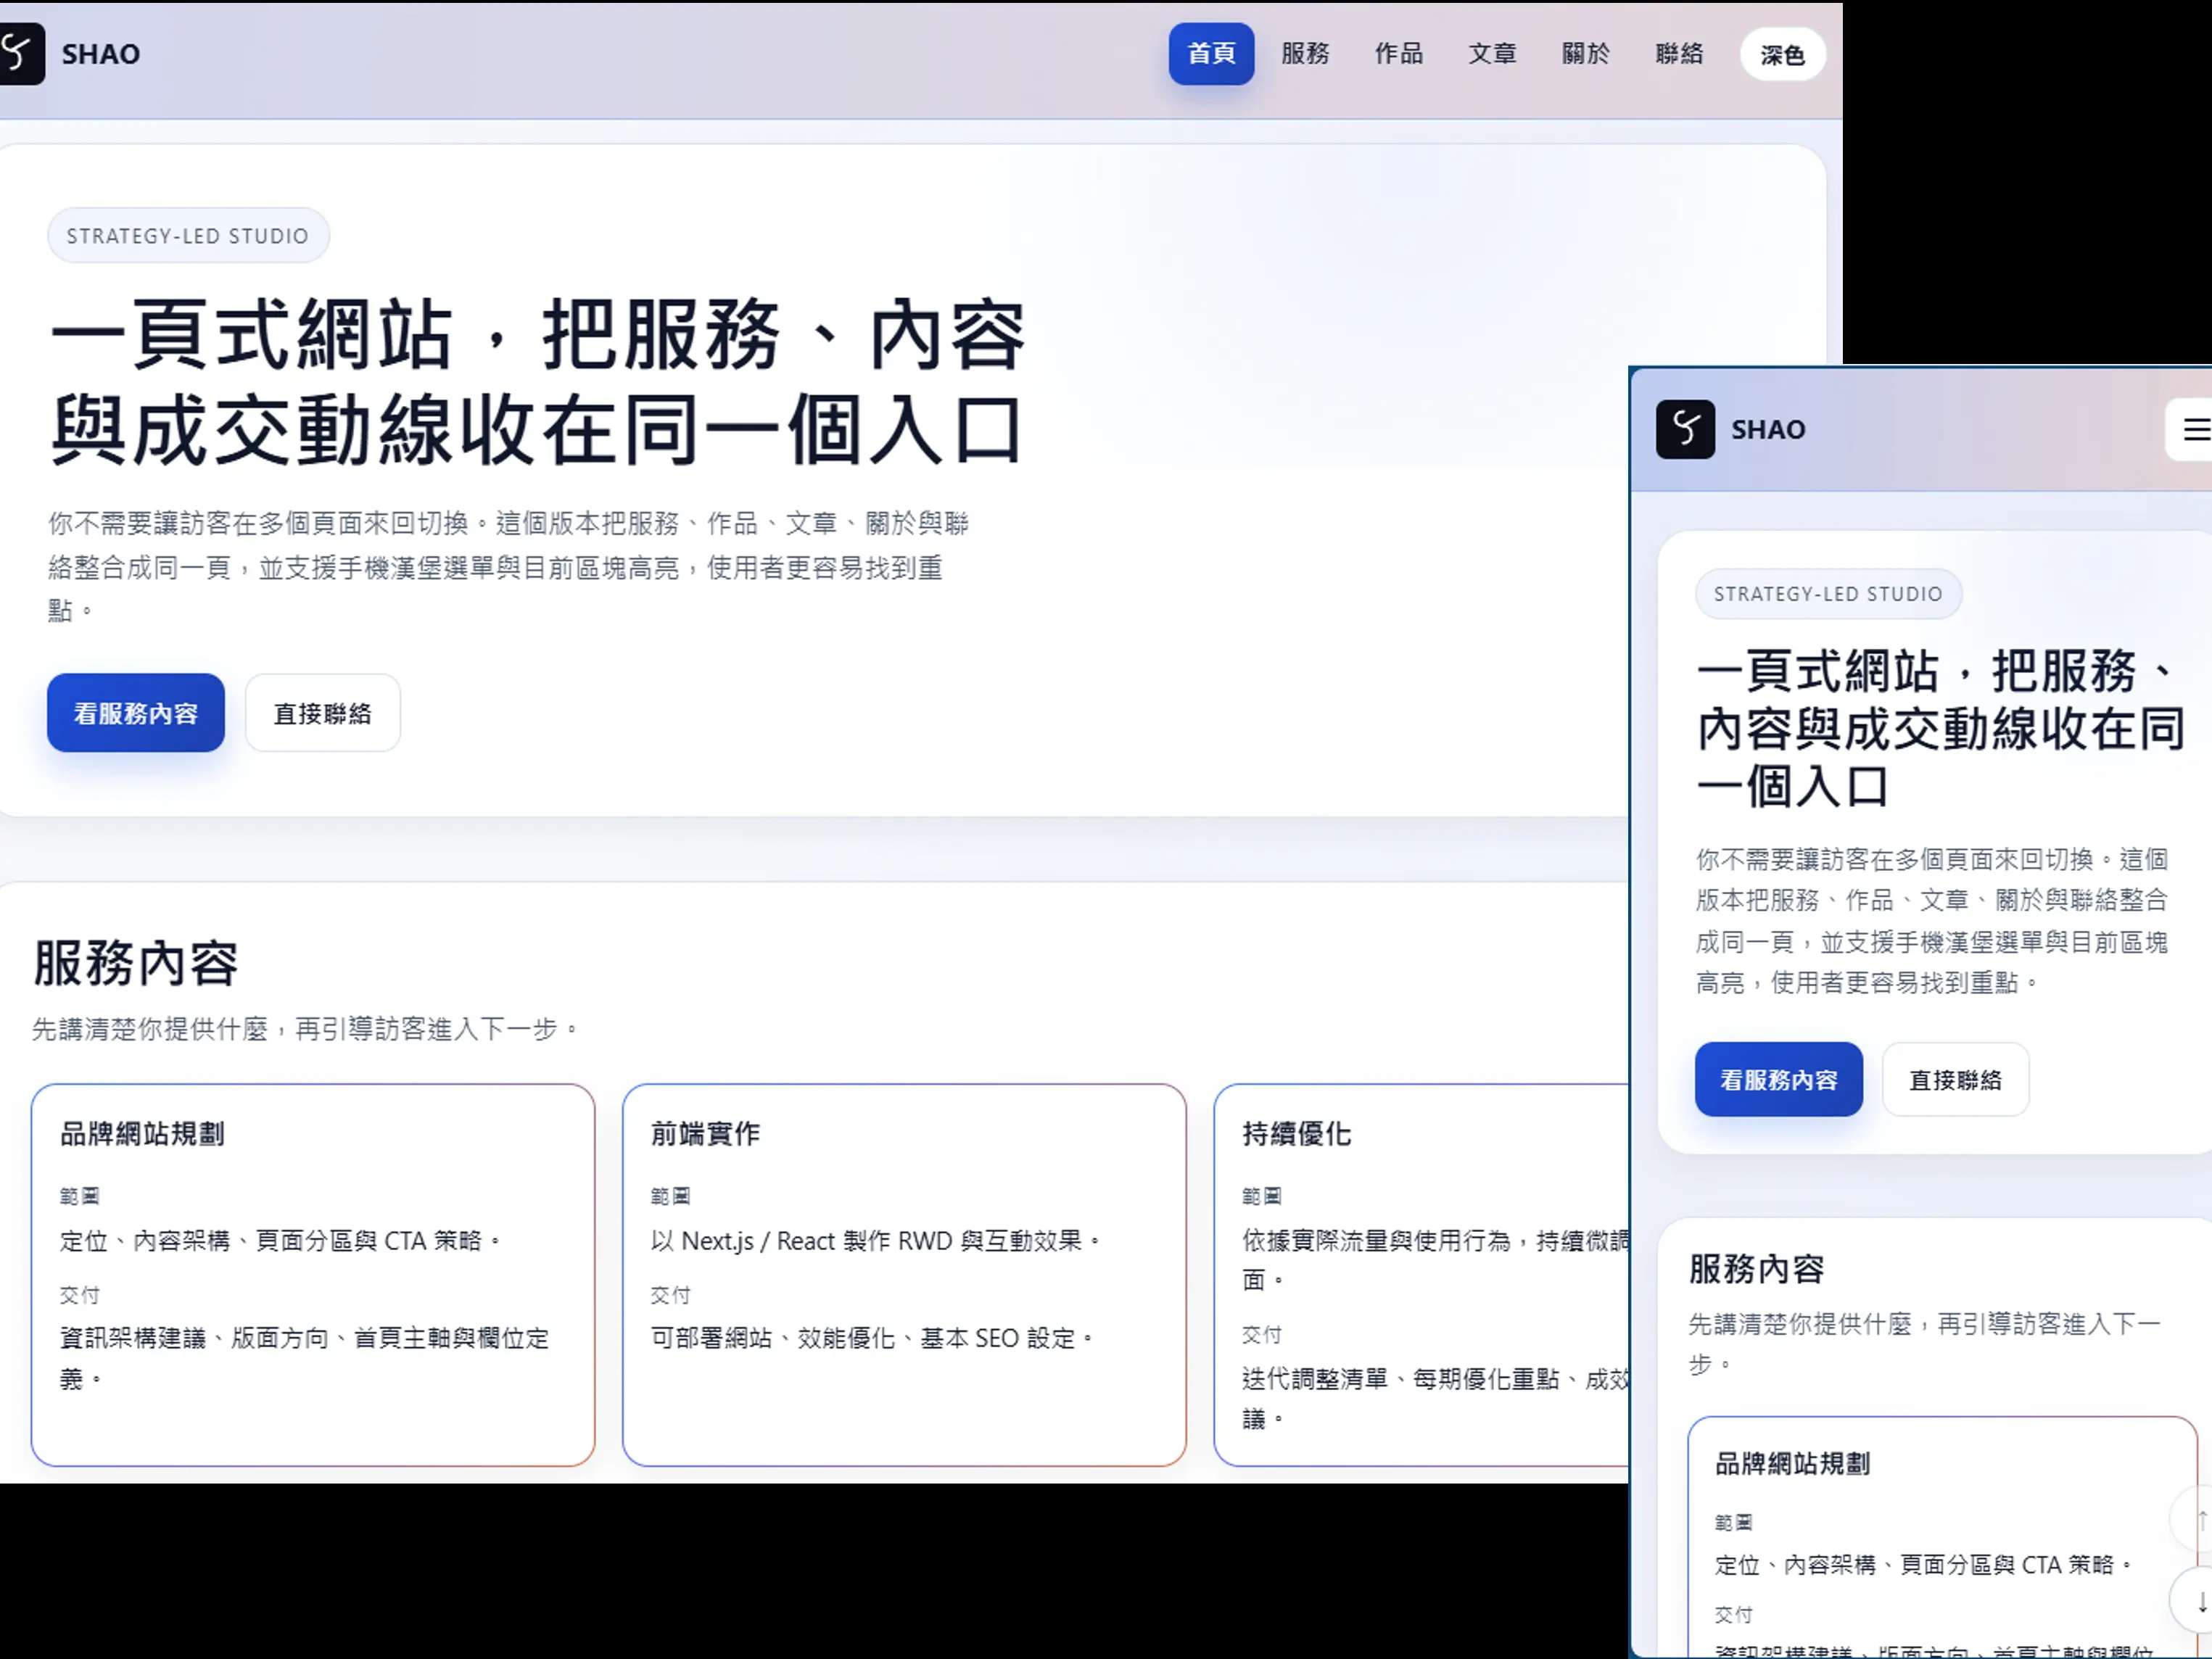Click the STRATEGY-LED STUDIO badge

click(188, 235)
